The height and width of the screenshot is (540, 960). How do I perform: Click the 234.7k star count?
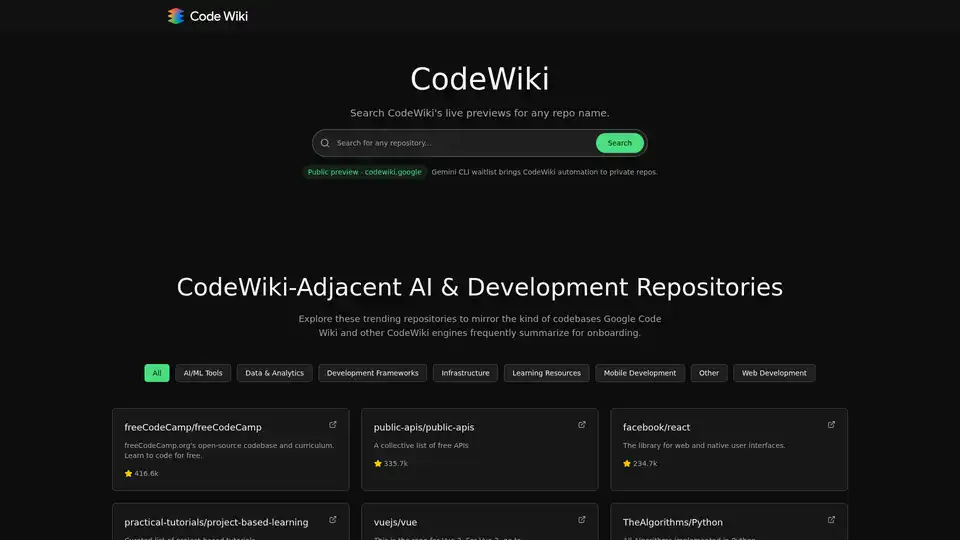coord(645,463)
